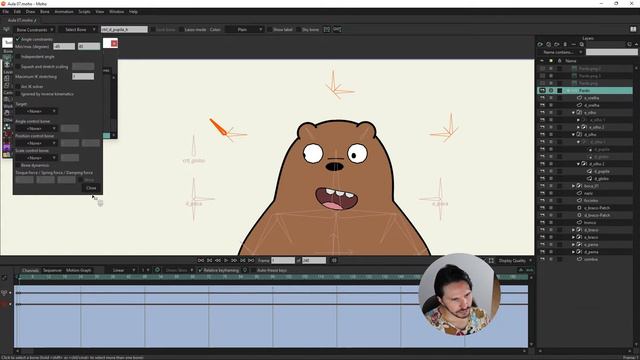640x360 pixels.
Task: Click the timeline horizontal scrollbar
Action: (271, 351)
